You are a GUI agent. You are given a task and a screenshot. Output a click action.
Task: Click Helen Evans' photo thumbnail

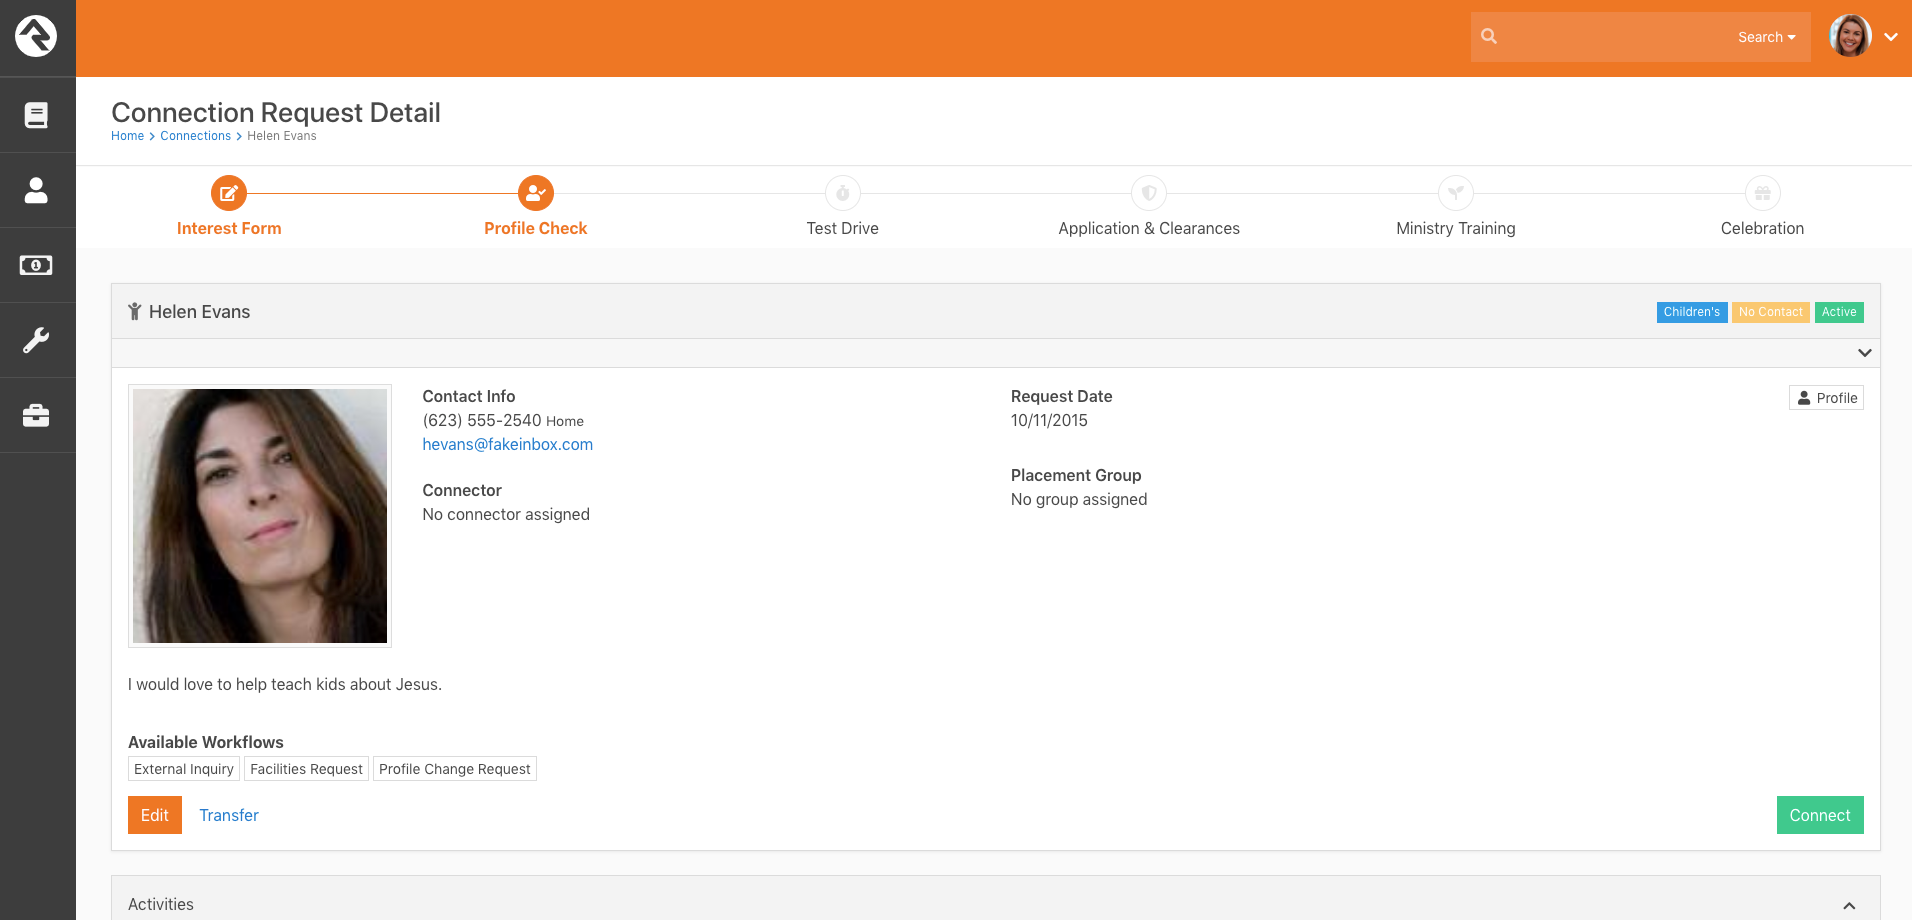(260, 516)
